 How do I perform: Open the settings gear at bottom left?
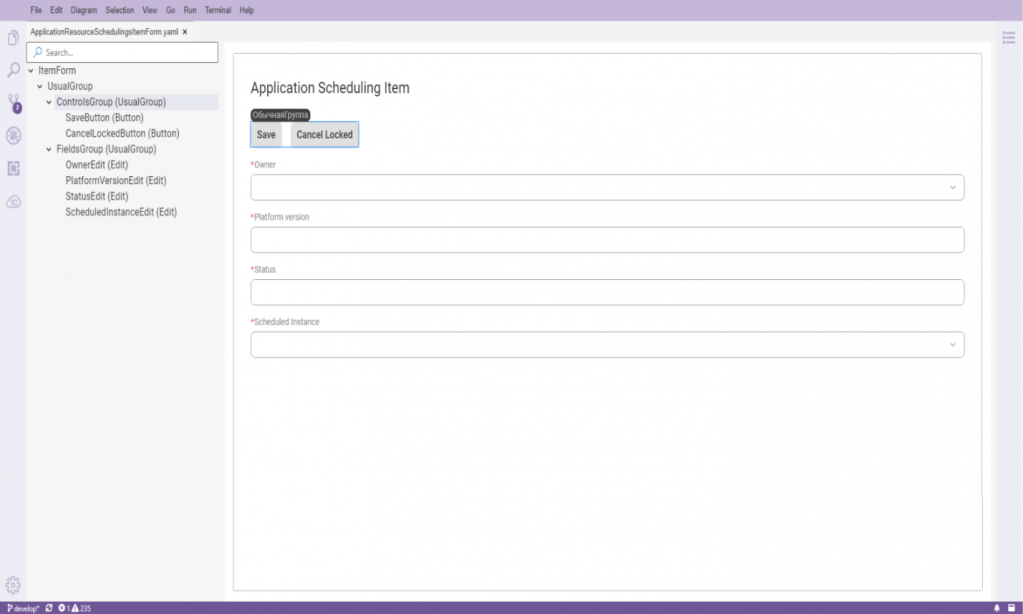[x=14, y=585]
